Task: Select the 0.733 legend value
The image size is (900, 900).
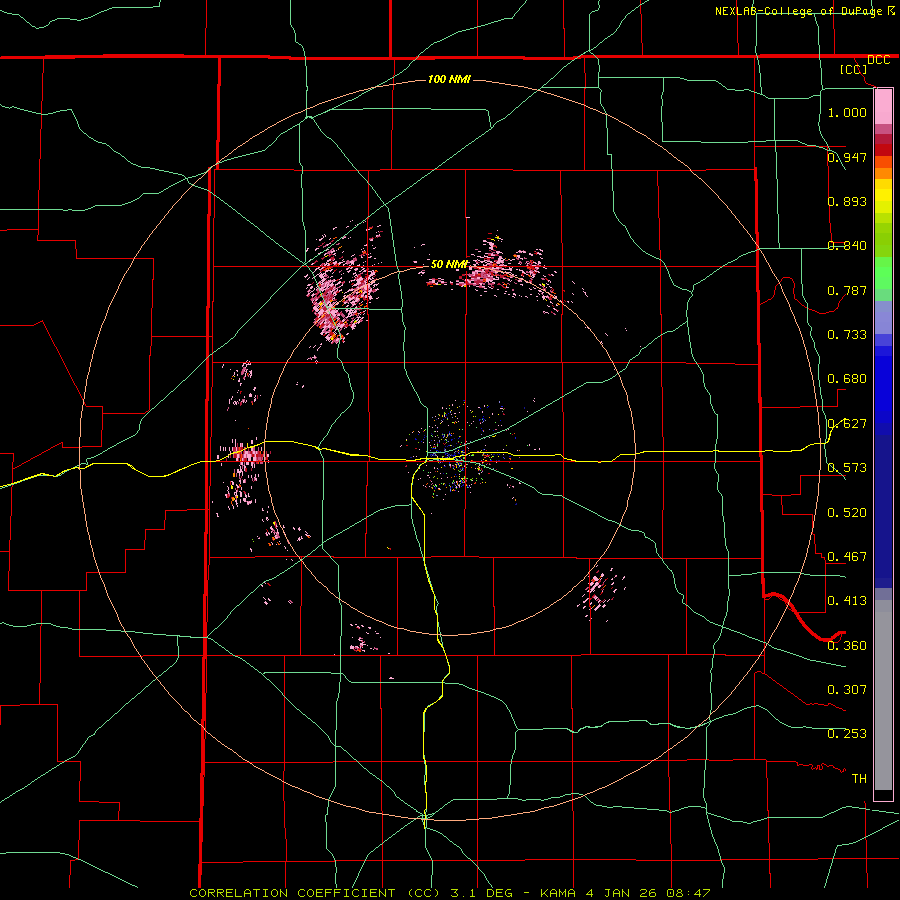Action: click(847, 335)
